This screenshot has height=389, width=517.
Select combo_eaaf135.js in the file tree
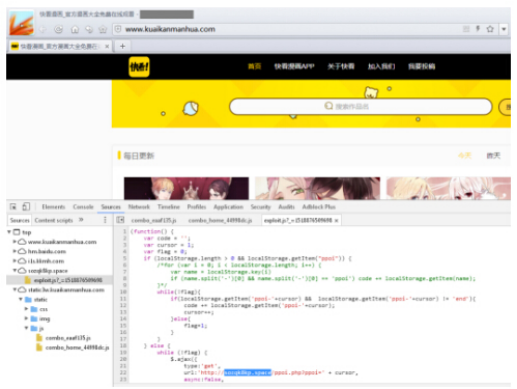click(x=68, y=338)
